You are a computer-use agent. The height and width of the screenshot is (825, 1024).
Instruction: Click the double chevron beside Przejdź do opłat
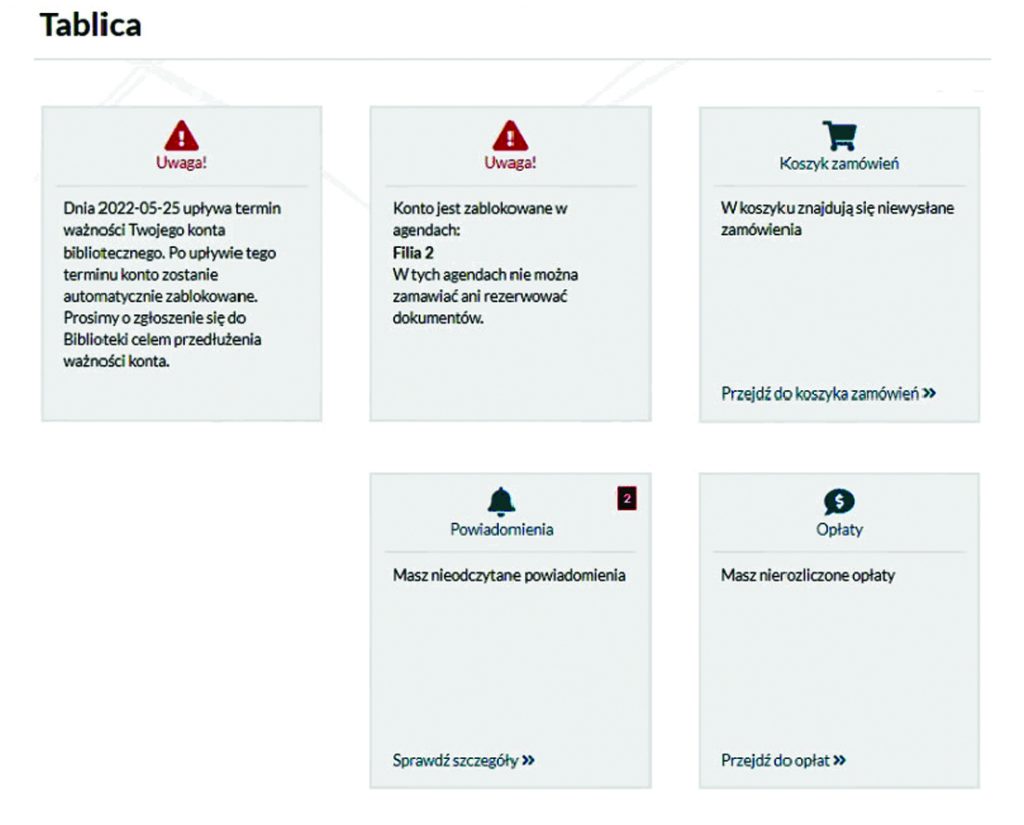pos(839,760)
